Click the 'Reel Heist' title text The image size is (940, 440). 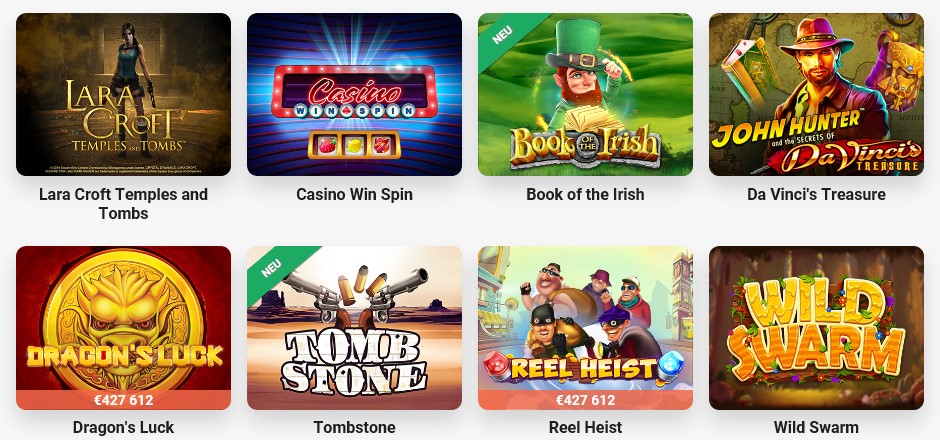(x=585, y=427)
